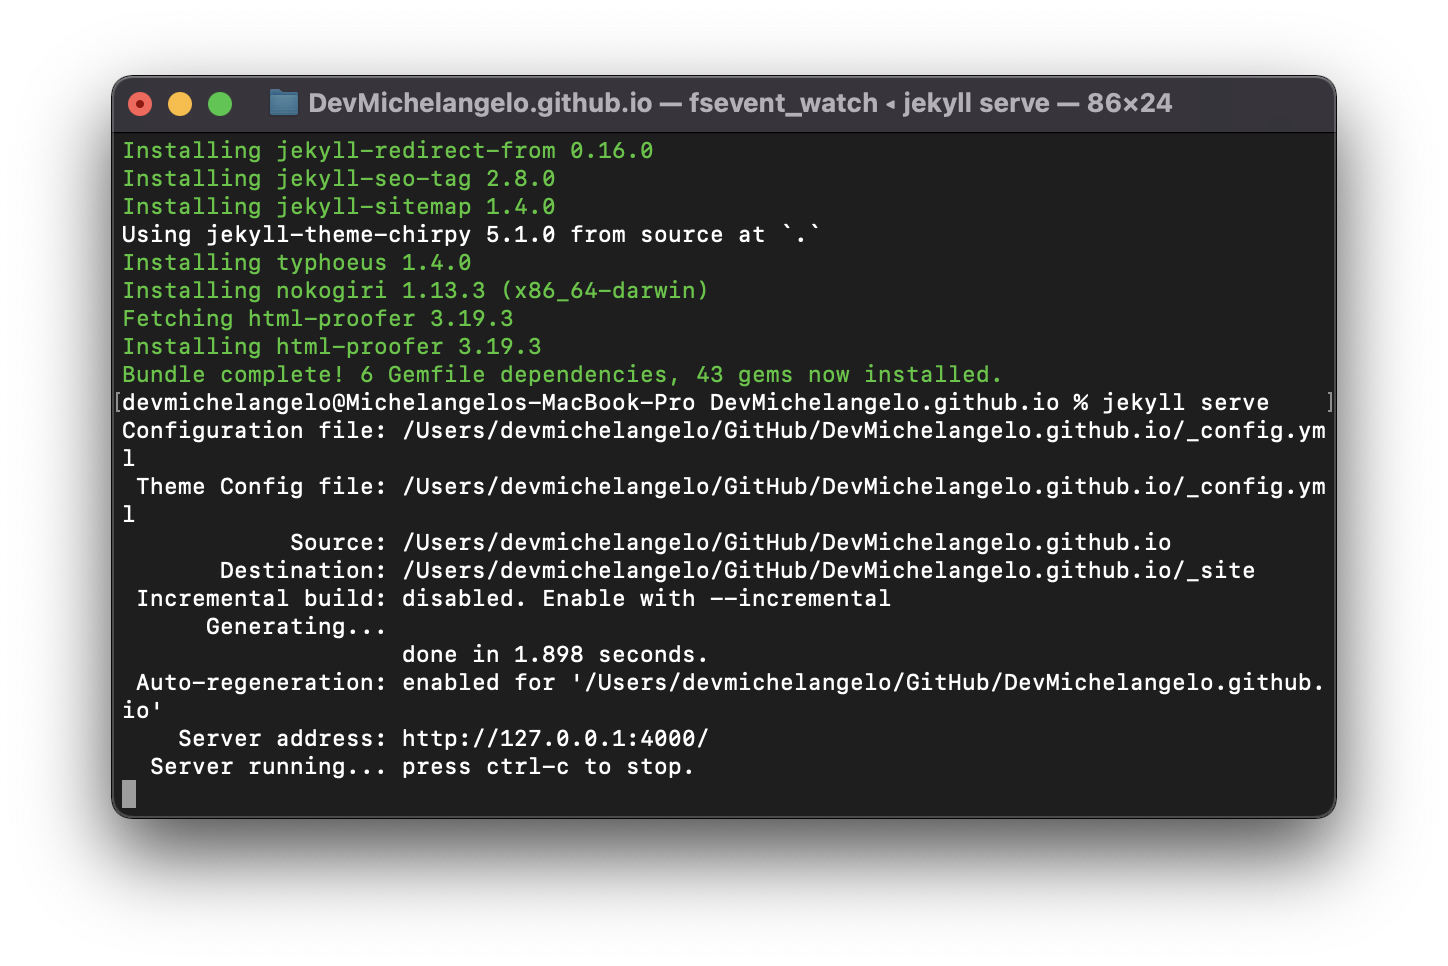Image resolution: width=1448 pixels, height=966 pixels.
Task: Click the yellow minimize button
Action: point(179,102)
